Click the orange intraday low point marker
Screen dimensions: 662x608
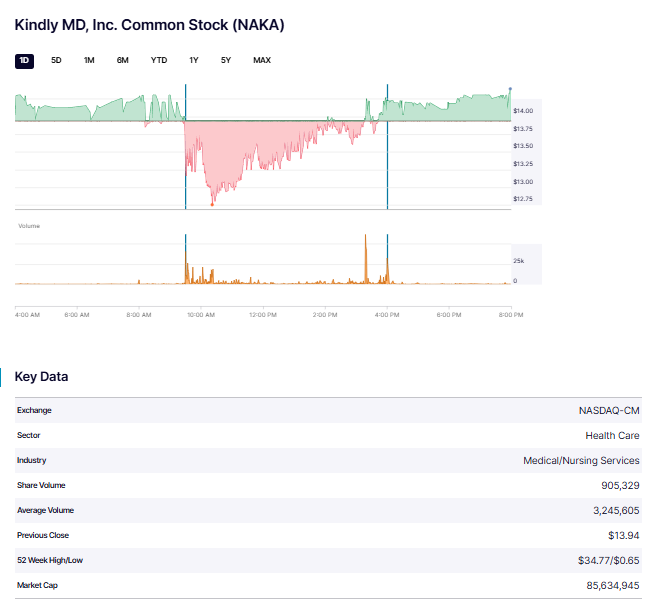tap(212, 205)
